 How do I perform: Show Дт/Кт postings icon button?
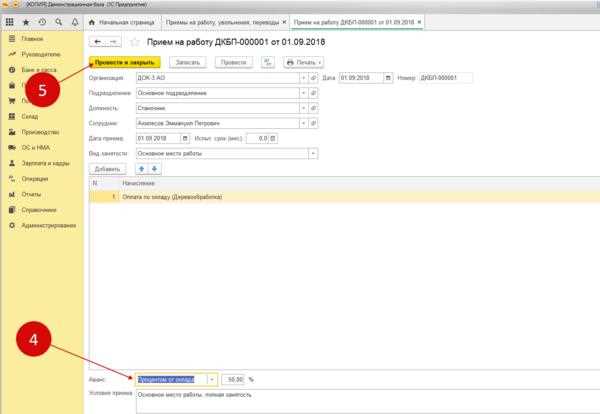268,62
